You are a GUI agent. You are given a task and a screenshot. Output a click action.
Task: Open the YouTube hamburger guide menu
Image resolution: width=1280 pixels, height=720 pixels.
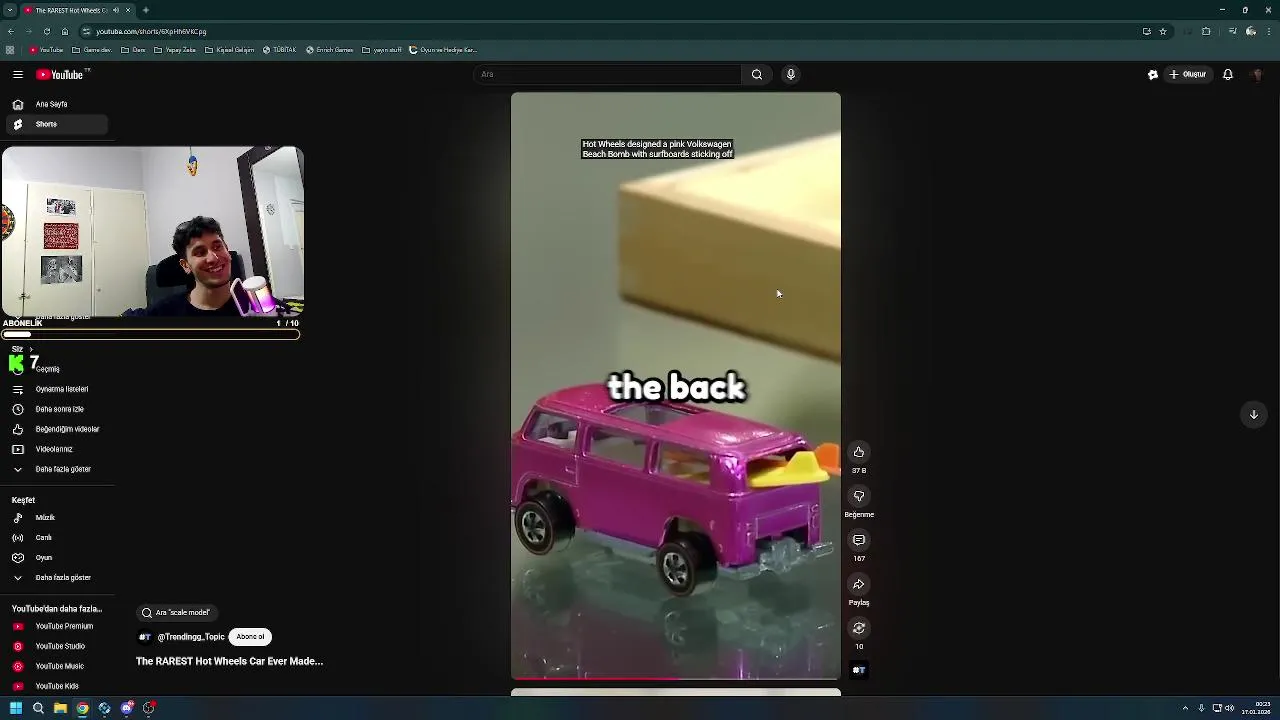click(x=18, y=74)
